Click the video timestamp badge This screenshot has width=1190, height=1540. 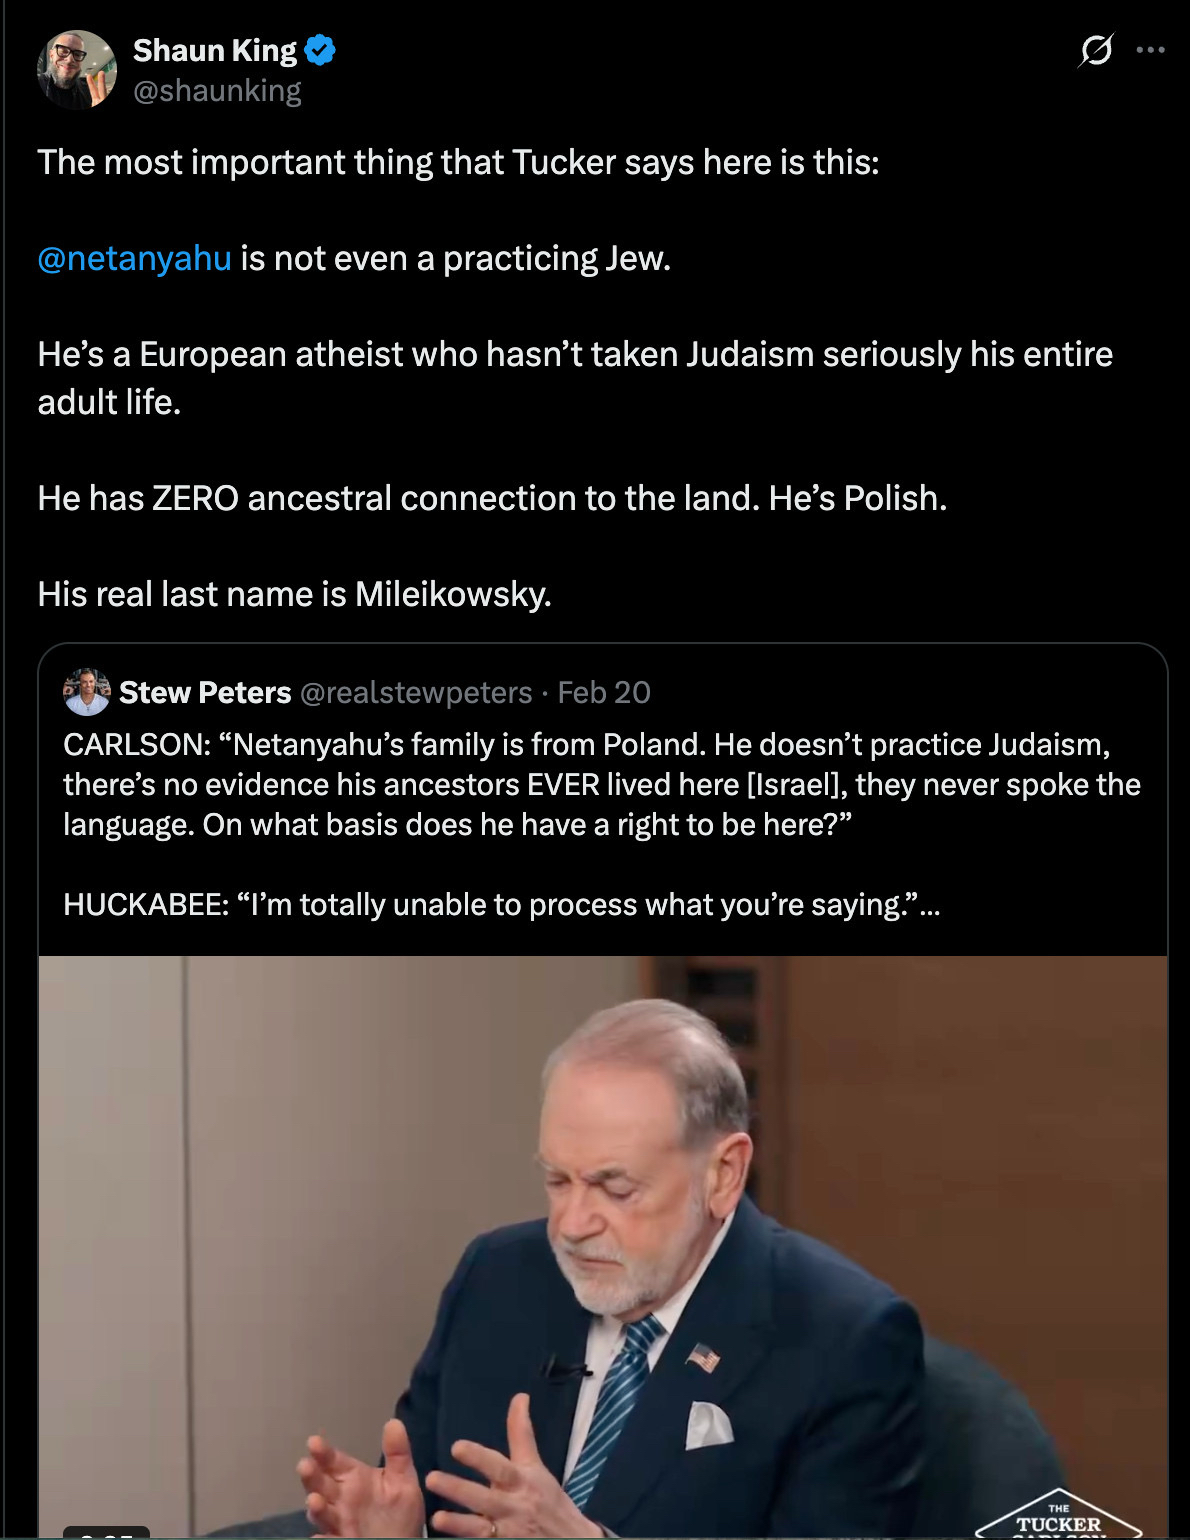pos(106,1532)
